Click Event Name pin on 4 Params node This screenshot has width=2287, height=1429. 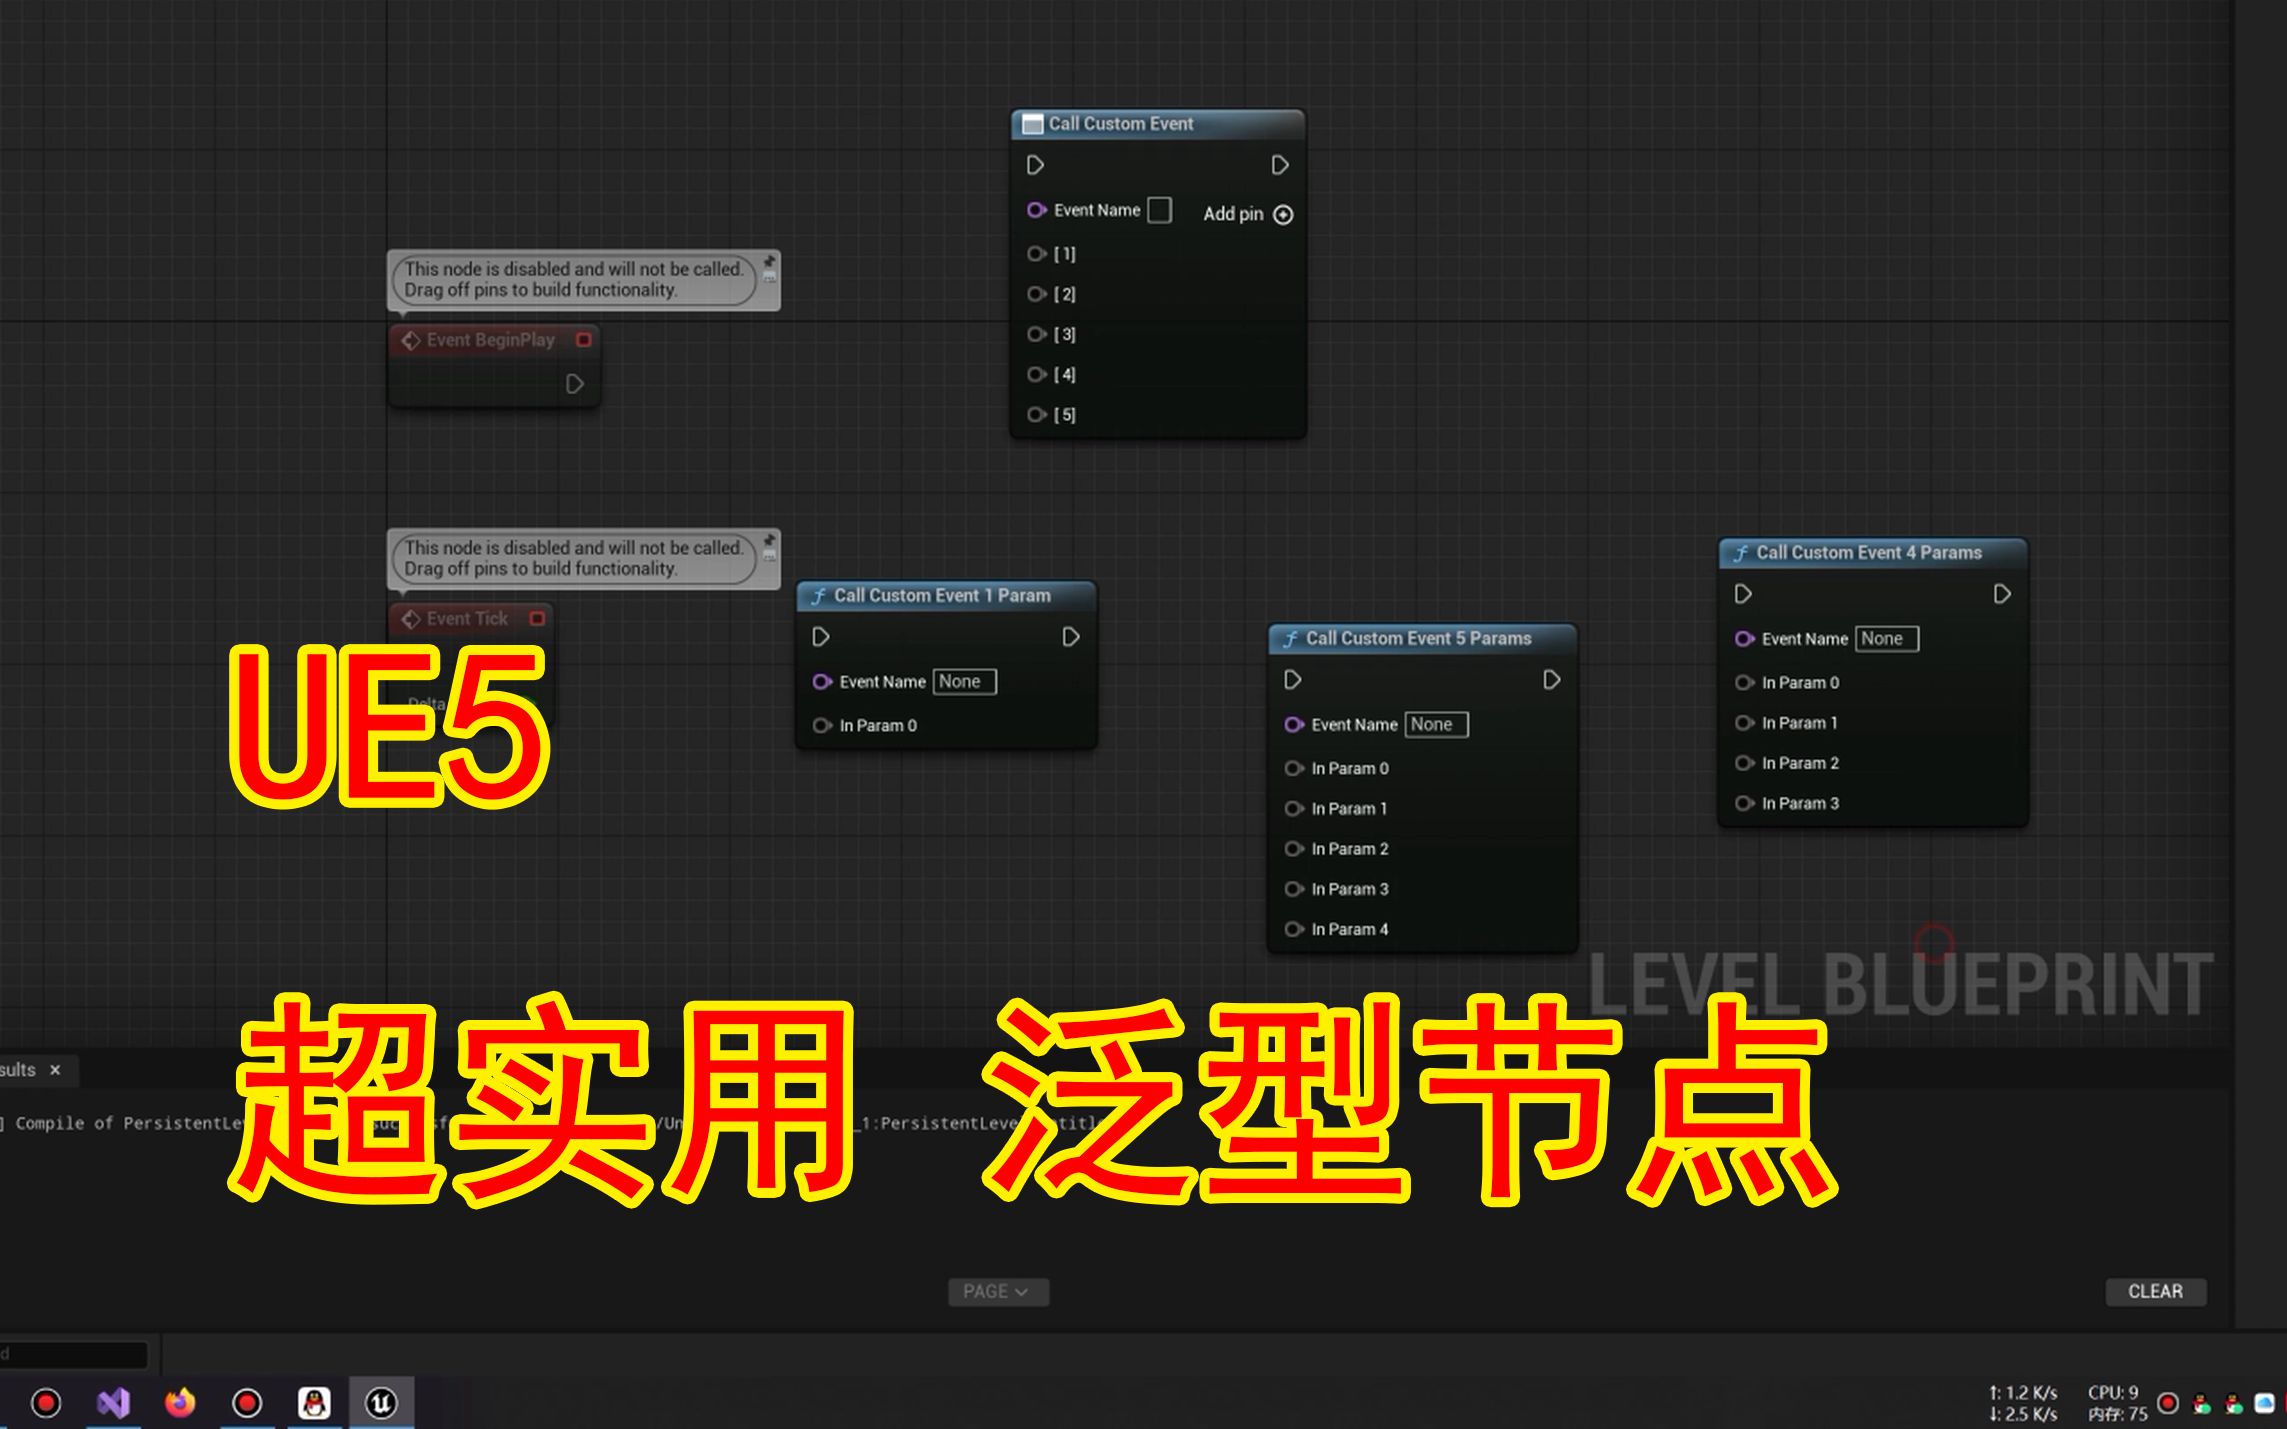click(x=1745, y=639)
